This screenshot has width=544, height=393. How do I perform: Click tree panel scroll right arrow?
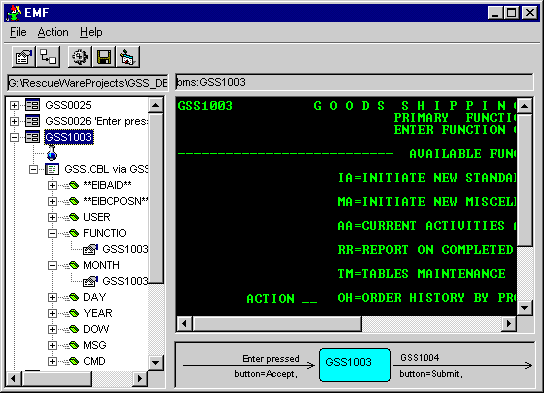pyautogui.click(x=140, y=378)
